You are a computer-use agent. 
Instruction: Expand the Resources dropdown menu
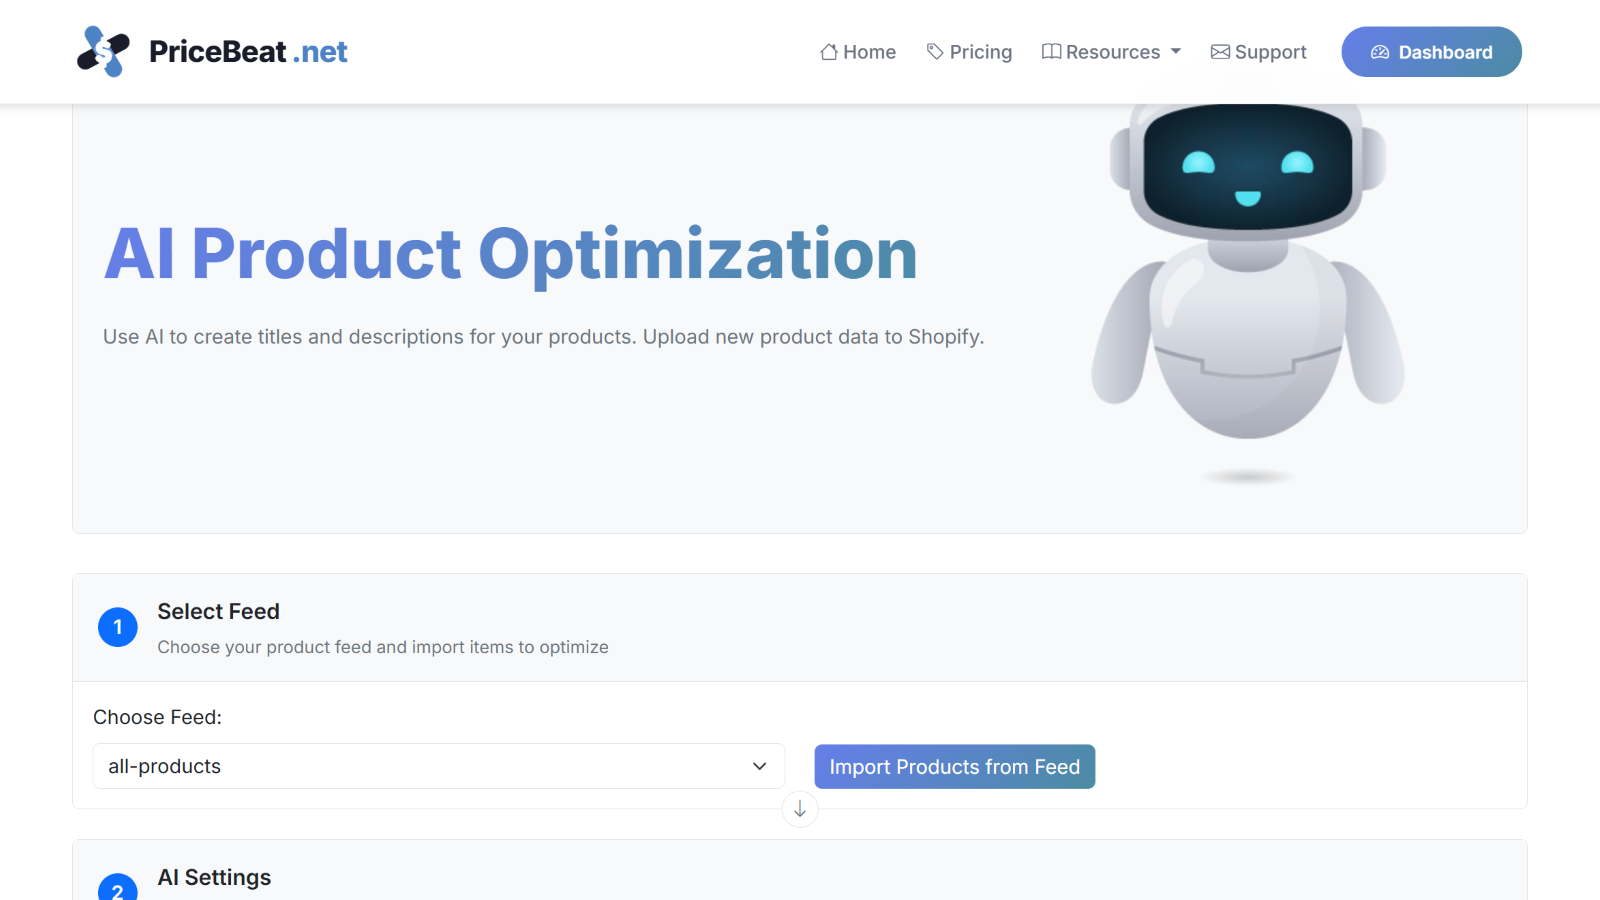tap(1110, 51)
